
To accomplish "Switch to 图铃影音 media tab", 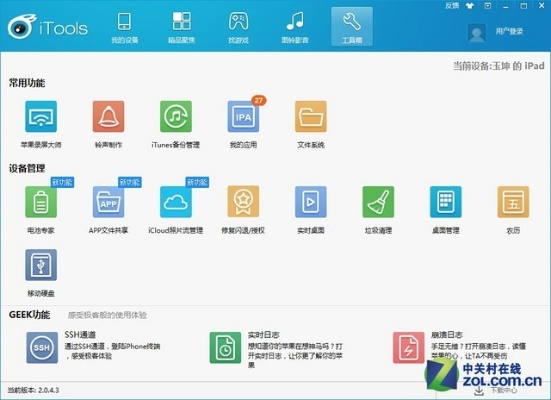I will pyautogui.click(x=295, y=27).
